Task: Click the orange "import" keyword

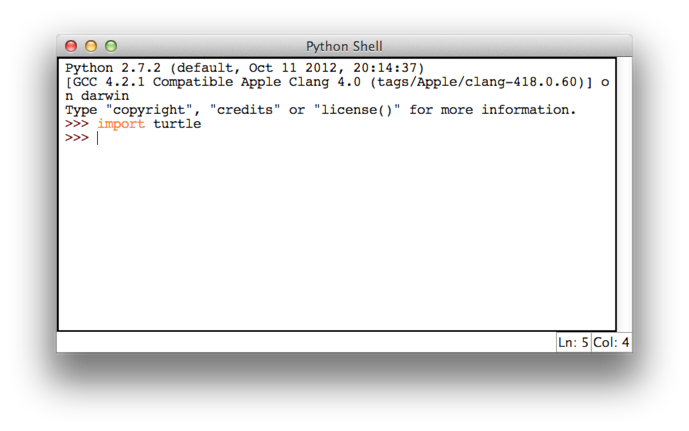Action: [121, 124]
